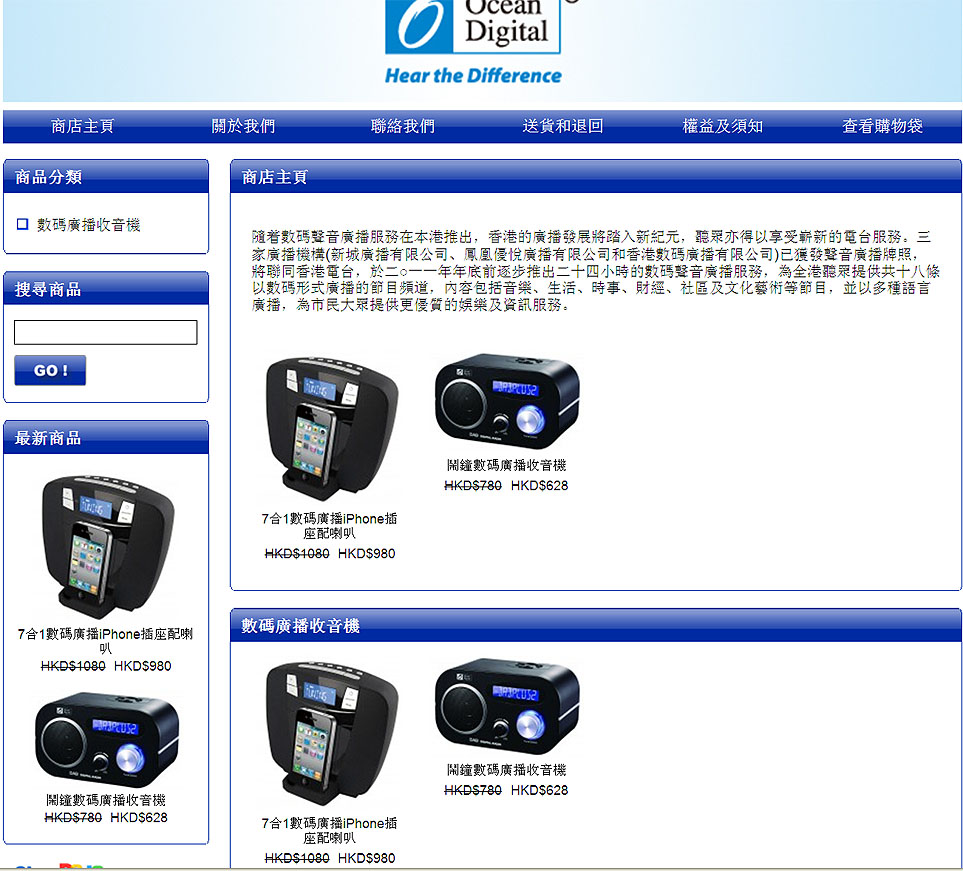963x871 pixels.
Task: Open 商店主頁 in the navigation bar
Action: (83, 126)
